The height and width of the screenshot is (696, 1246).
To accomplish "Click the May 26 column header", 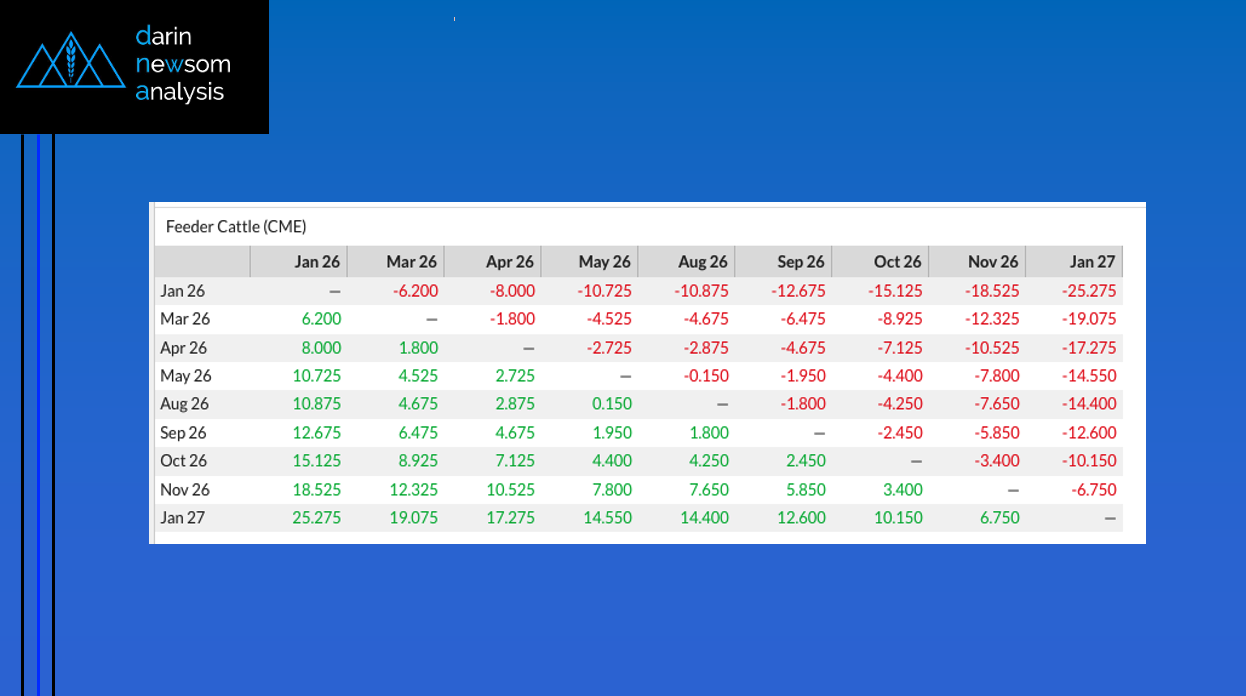I will pos(604,262).
